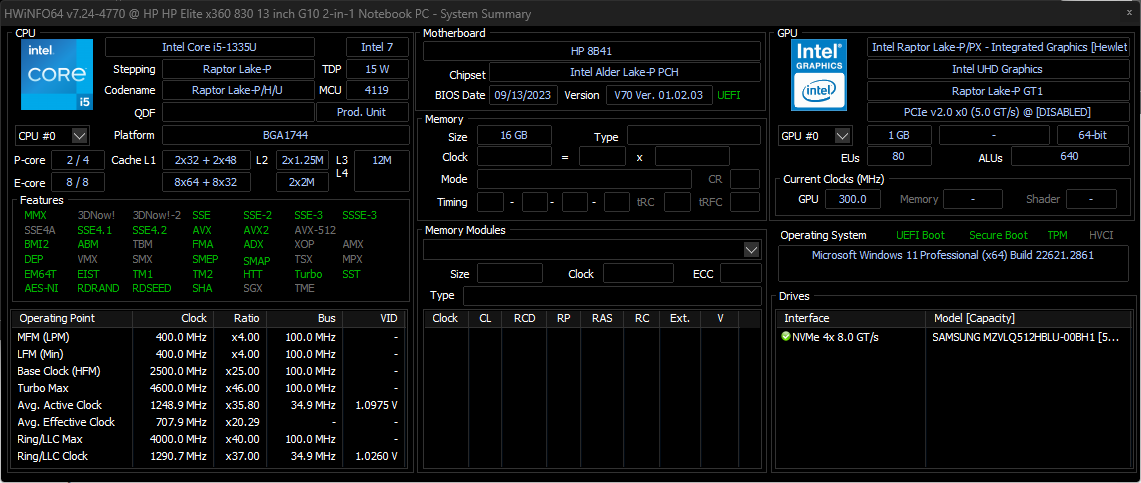
Task: Click the Microsoft Windows 11 Professional field
Action: coord(951,255)
